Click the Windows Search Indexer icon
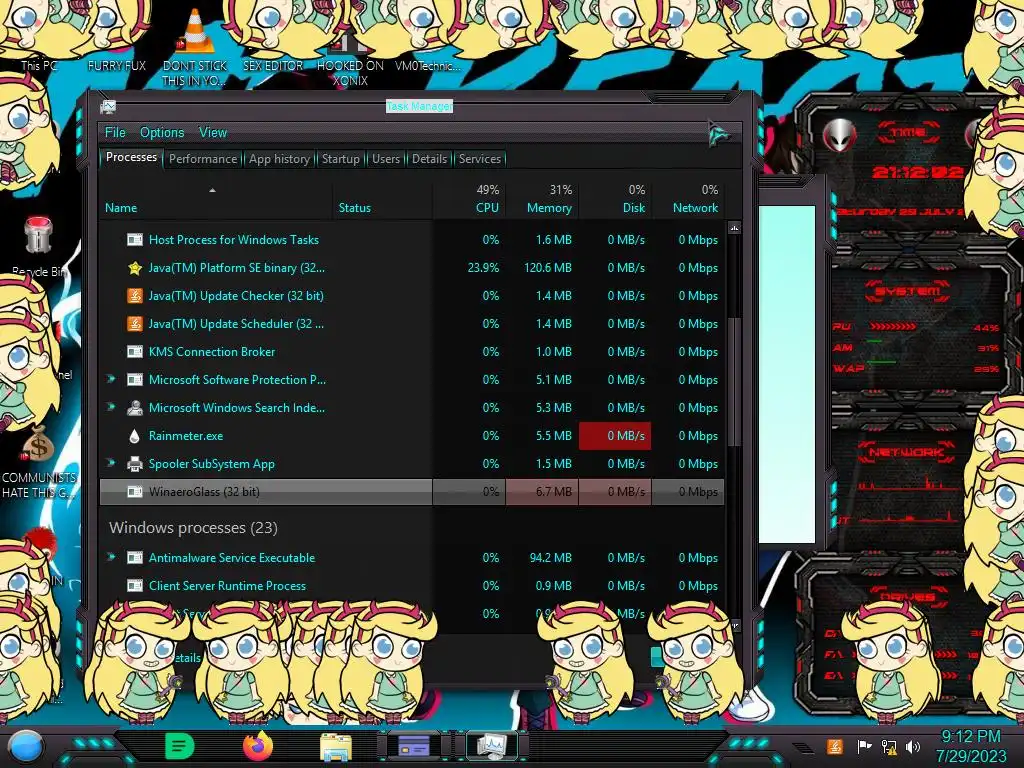1024x768 pixels. pos(135,408)
